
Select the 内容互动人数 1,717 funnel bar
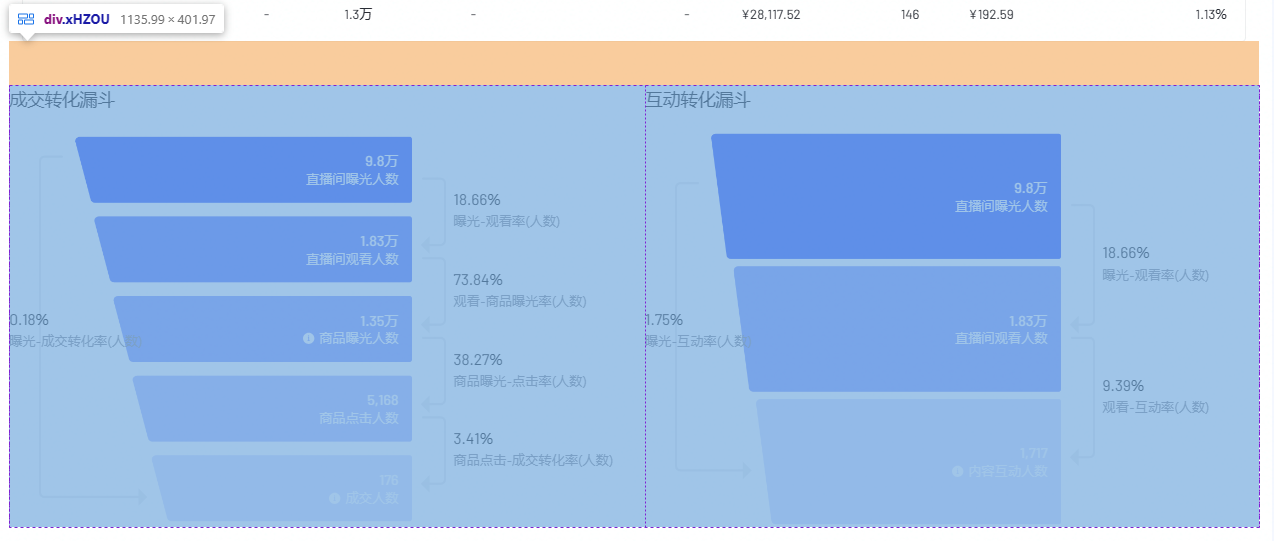pos(909,462)
